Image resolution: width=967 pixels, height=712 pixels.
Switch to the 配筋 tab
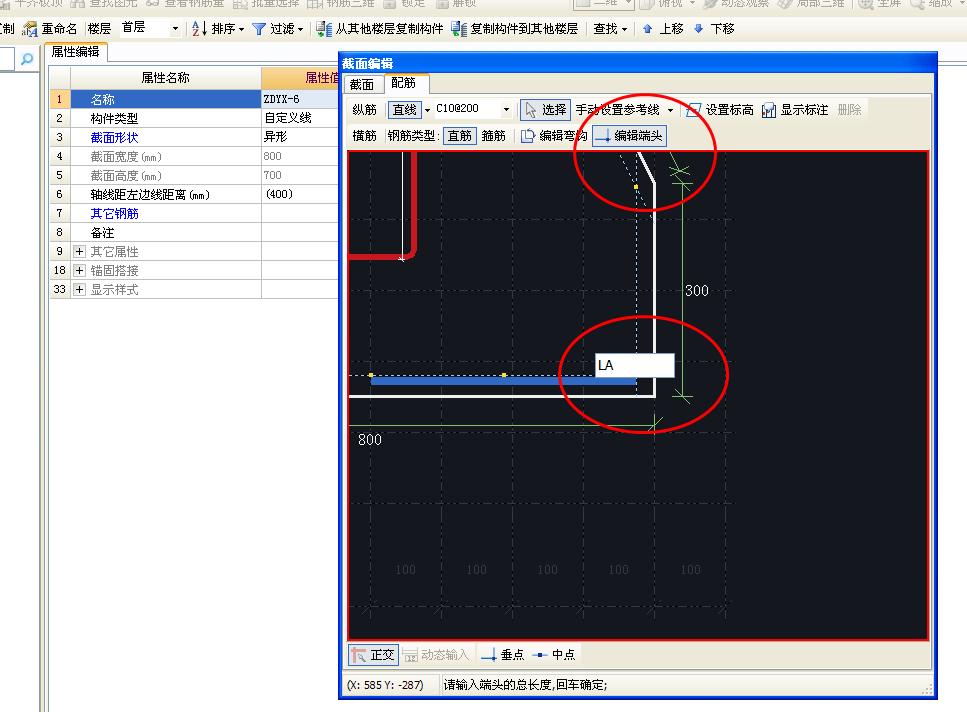pyautogui.click(x=404, y=83)
